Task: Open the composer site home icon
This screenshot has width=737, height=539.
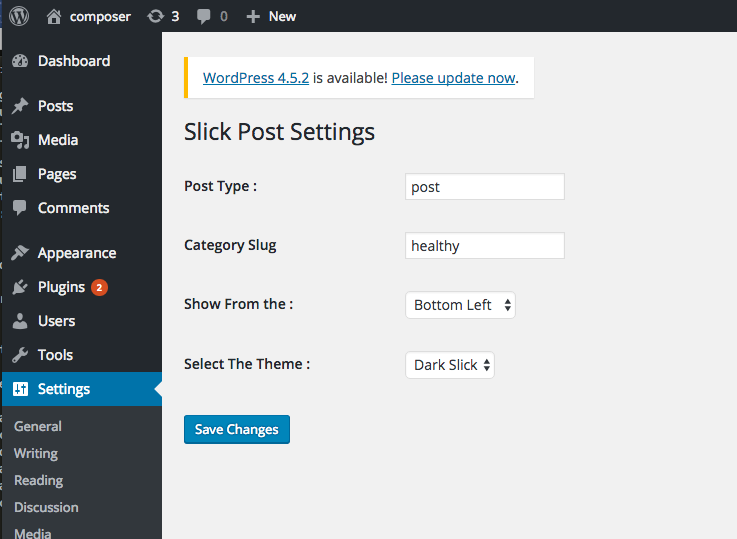Action: (x=54, y=16)
